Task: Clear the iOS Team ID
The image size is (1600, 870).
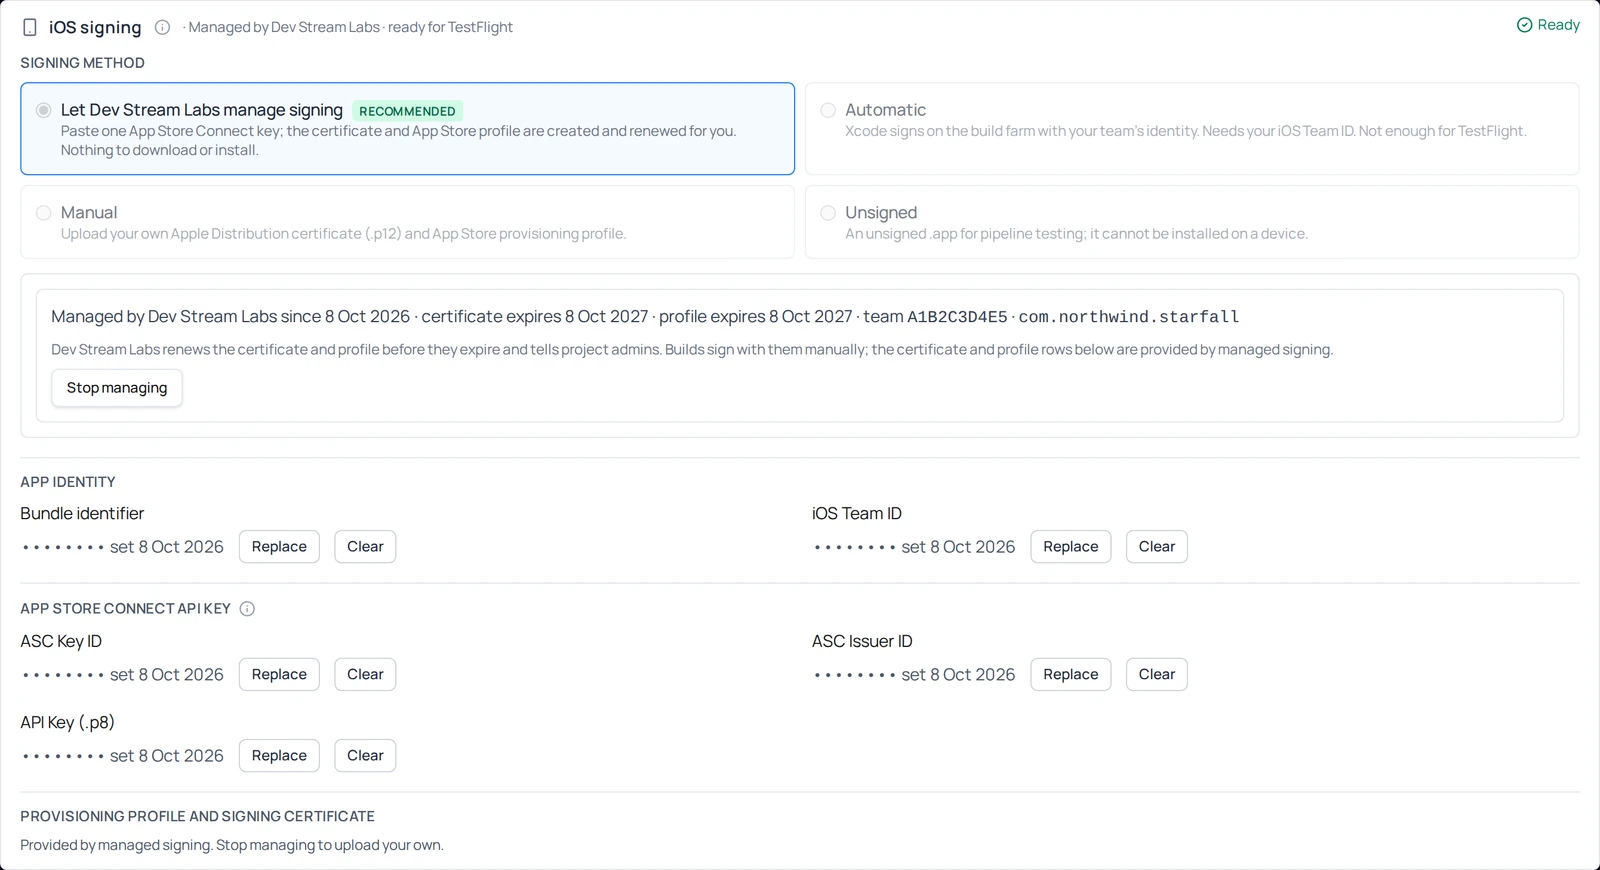Action: 1157,547
